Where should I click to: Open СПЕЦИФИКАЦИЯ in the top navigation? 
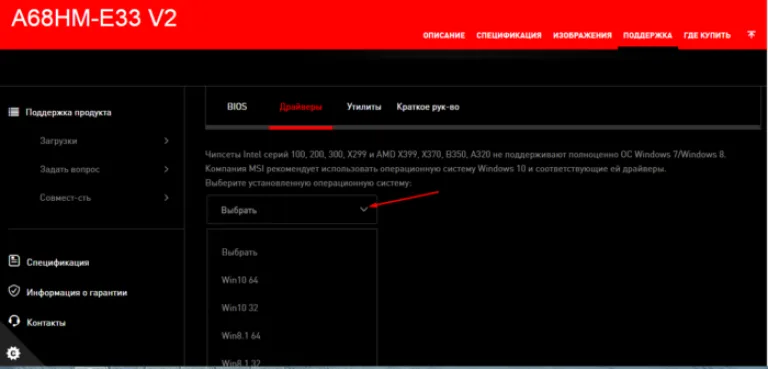tap(509, 35)
